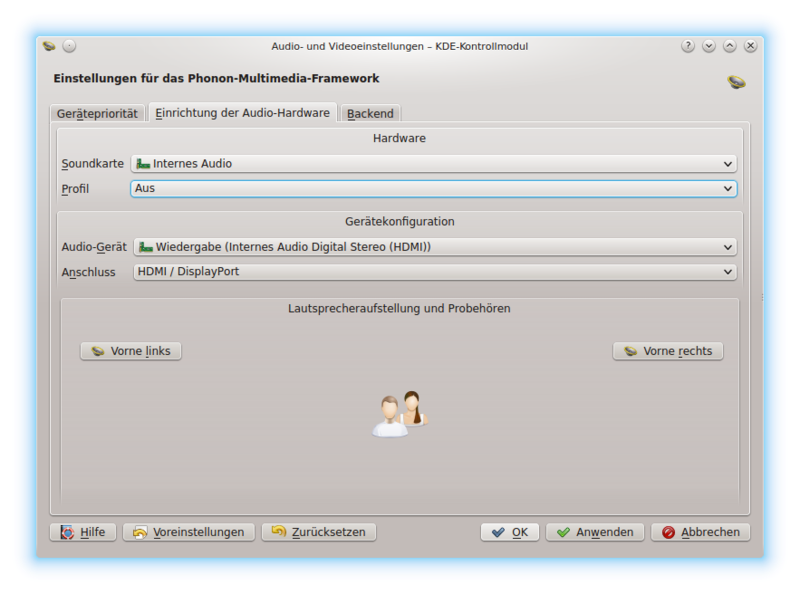
Task: Click the speaker icon on the Vorne rechts button
Action: click(629, 350)
